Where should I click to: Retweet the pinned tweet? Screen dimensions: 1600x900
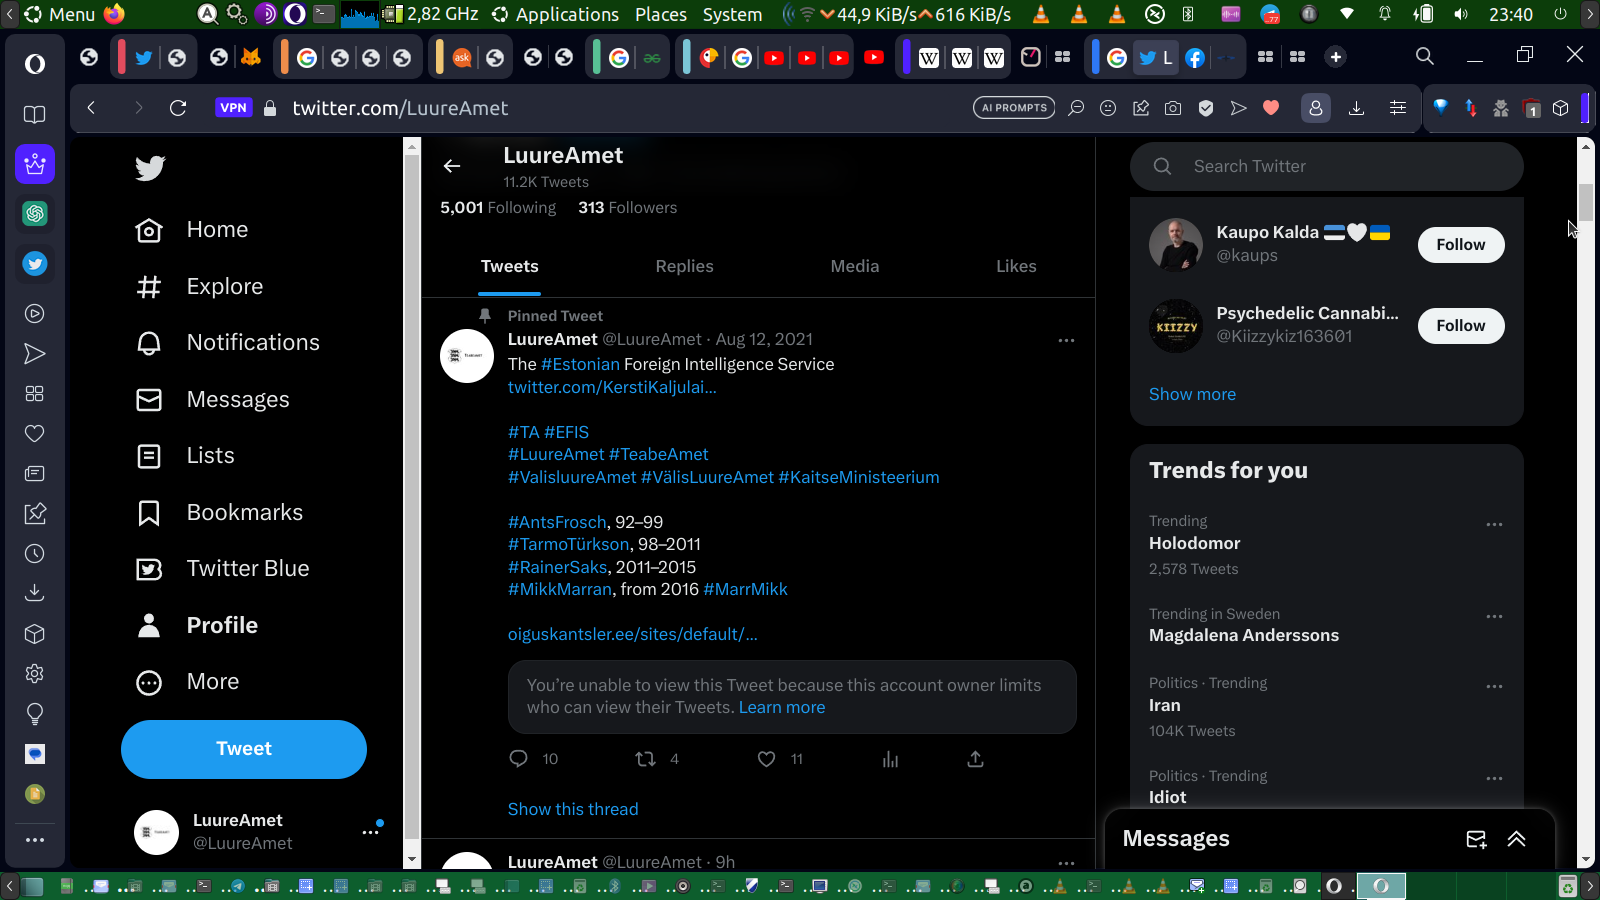(x=646, y=759)
